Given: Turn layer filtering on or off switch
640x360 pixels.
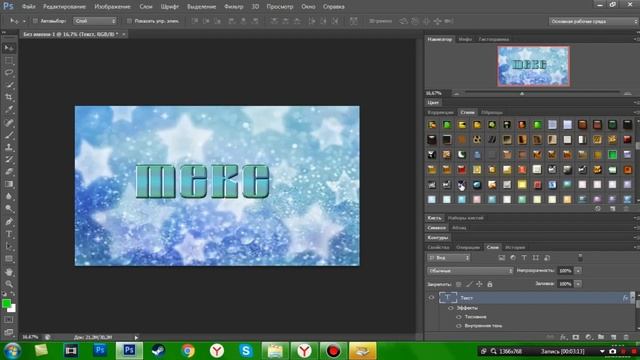Looking at the screenshot, I should click(580, 257).
